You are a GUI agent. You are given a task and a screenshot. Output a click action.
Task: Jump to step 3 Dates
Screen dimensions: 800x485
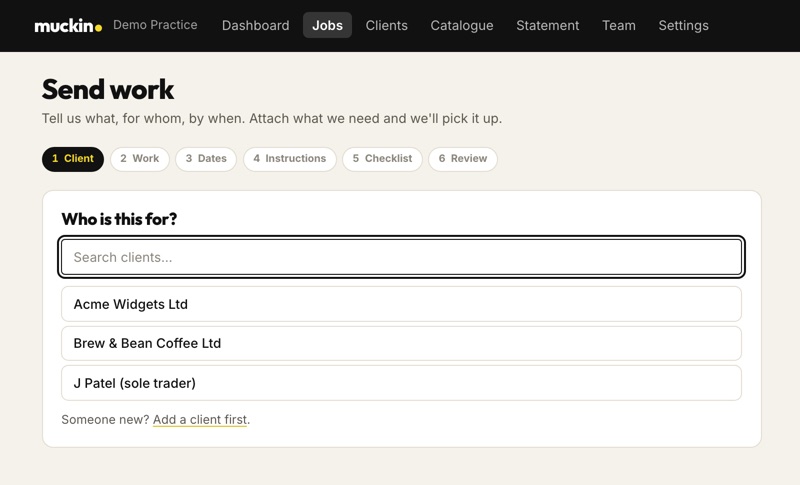pyautogui.click(x=206, y=159)
